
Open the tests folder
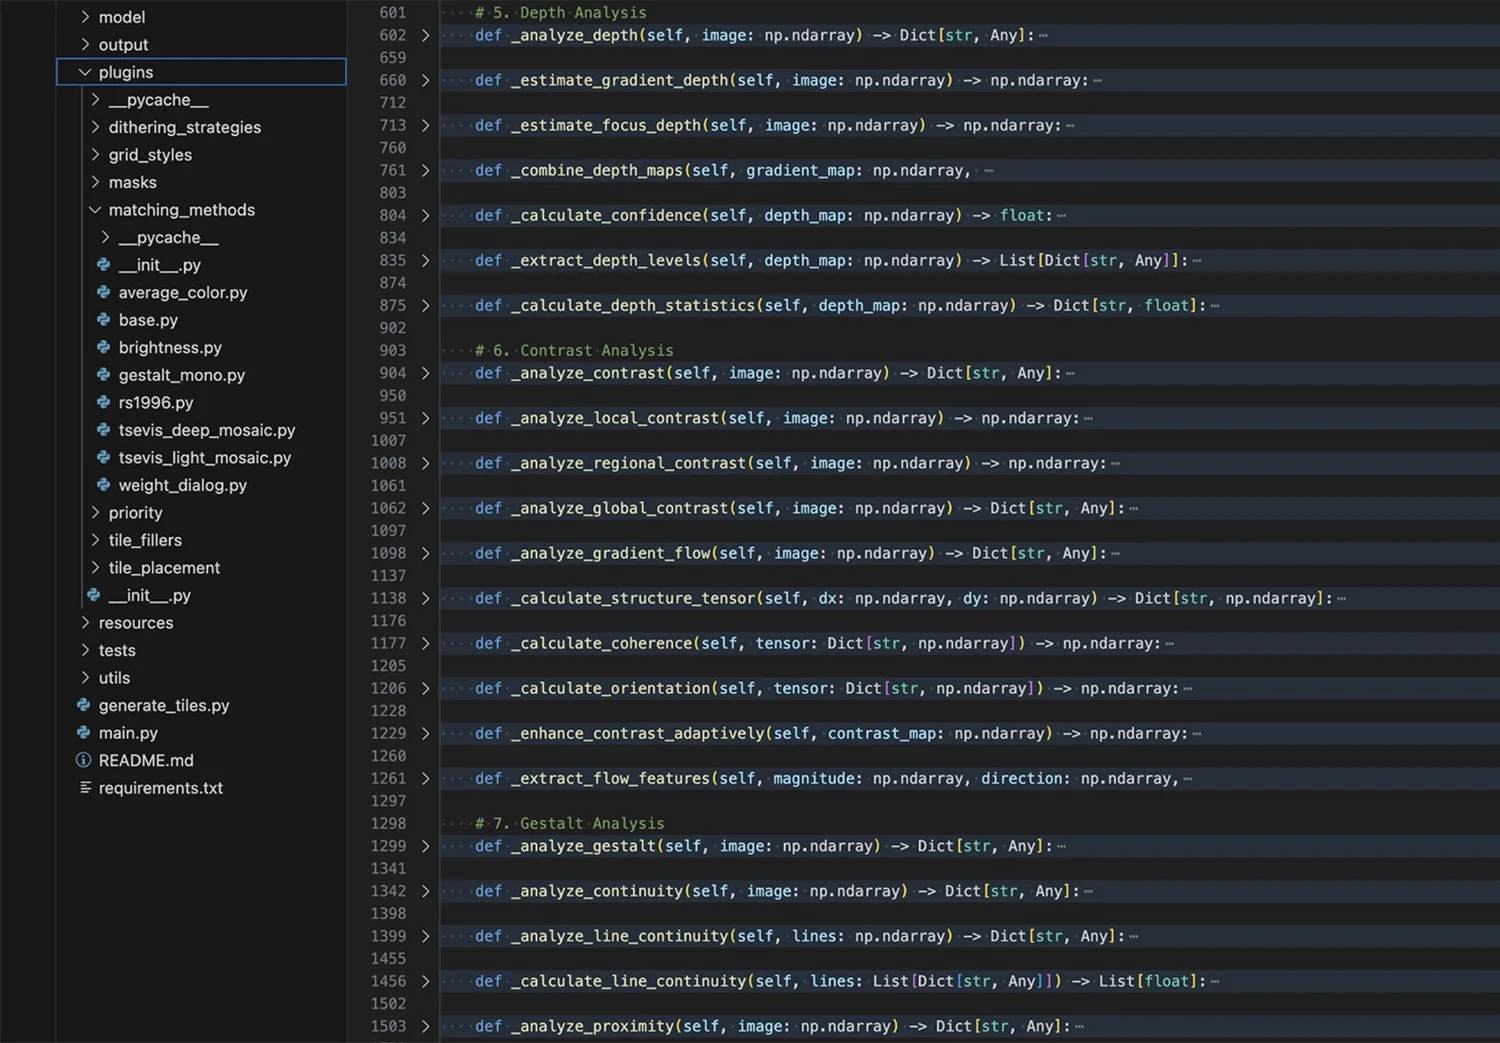tap(117, 650)
